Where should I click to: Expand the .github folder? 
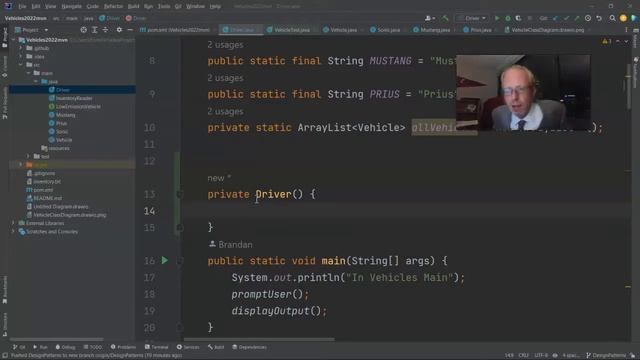[x=21, y=48]
